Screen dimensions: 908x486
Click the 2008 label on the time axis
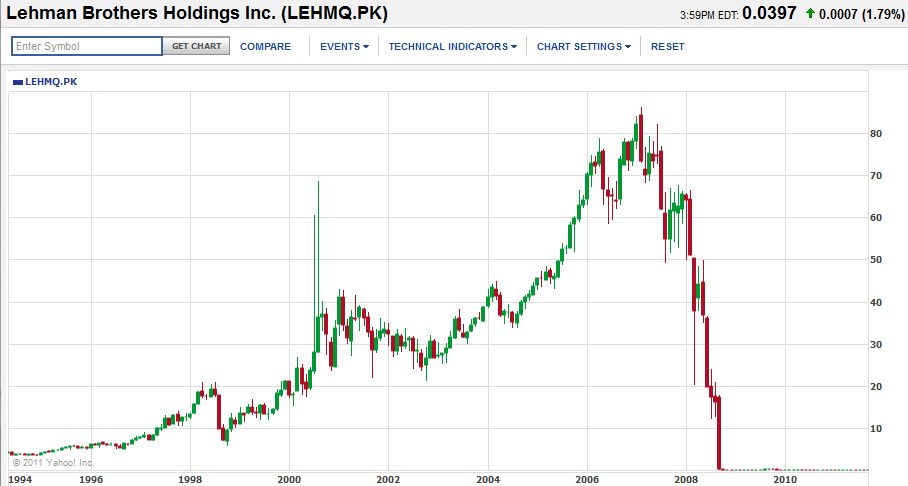(686, 480)
